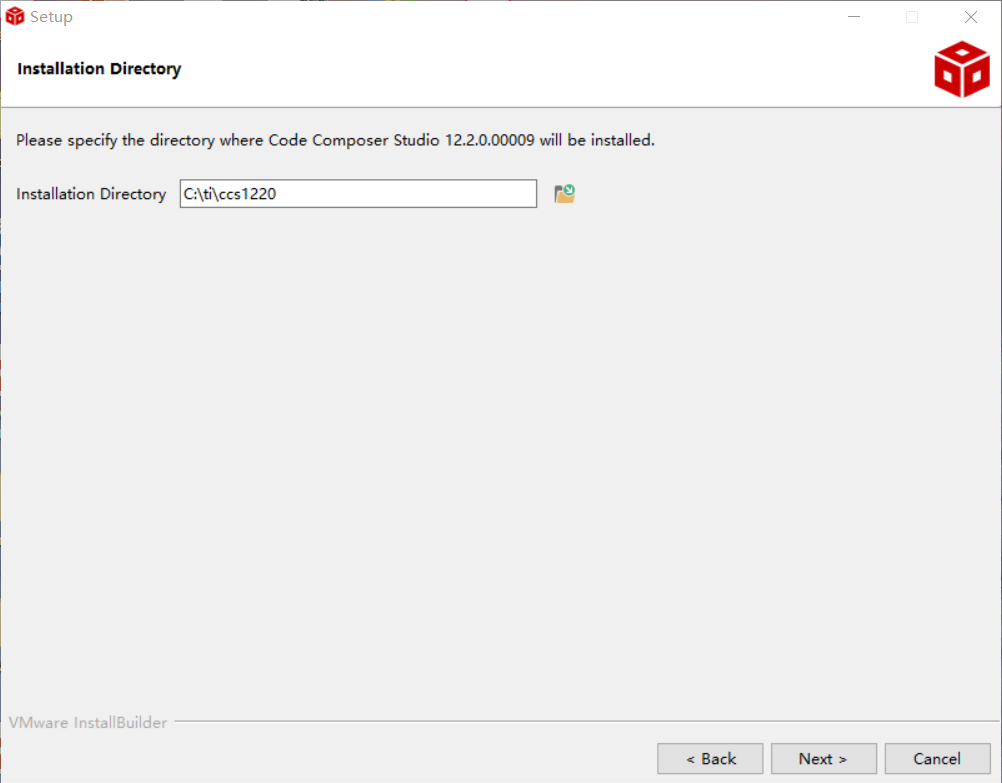Viewport: 1002px width, 783px height.
Task: Cancel the Code Composer Studio installation
Action: point(937,759)
